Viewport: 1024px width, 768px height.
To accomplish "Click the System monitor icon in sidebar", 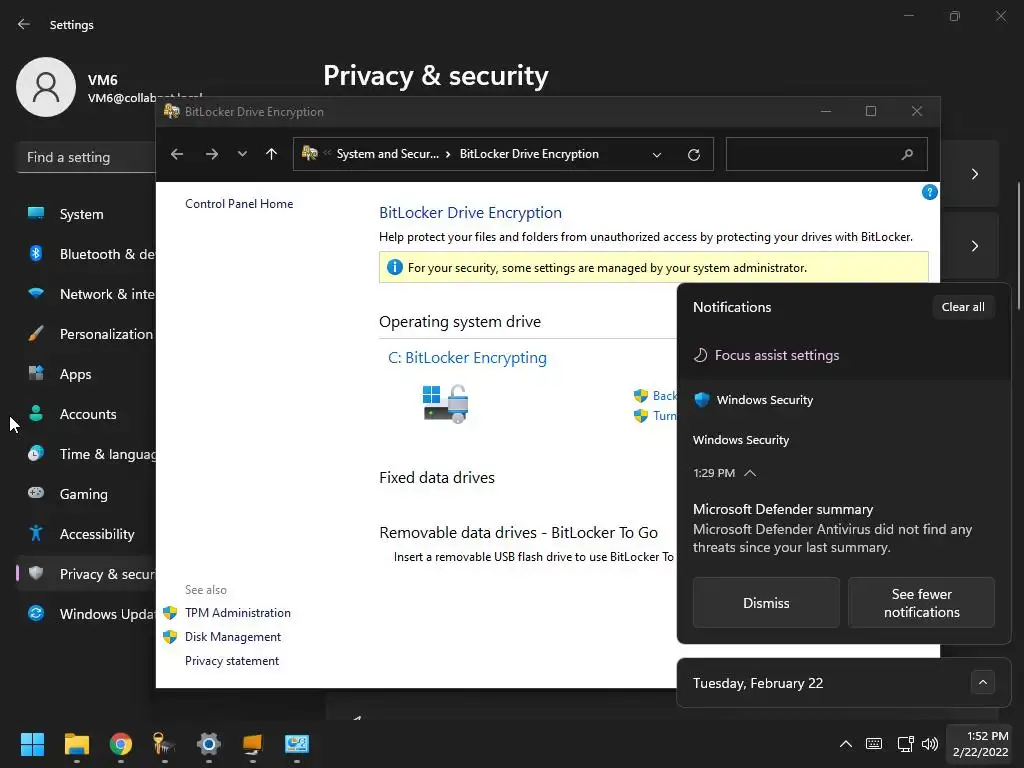I will pos(36,214).
